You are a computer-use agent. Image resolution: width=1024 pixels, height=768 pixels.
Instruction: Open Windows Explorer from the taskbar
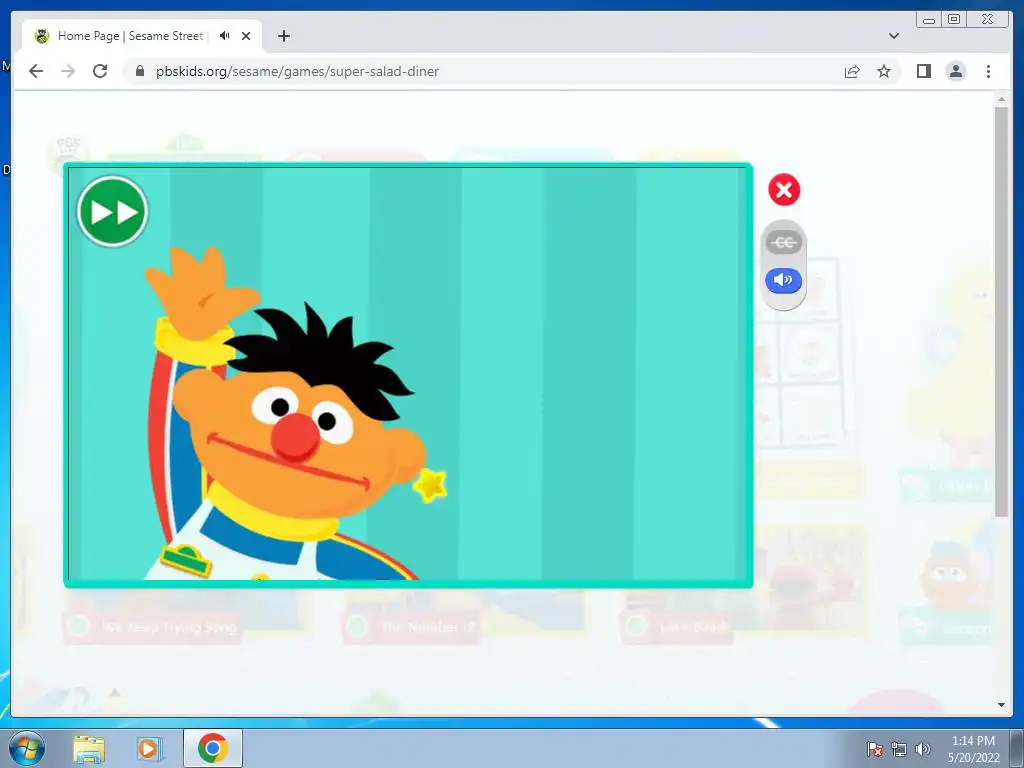(89, 748)
